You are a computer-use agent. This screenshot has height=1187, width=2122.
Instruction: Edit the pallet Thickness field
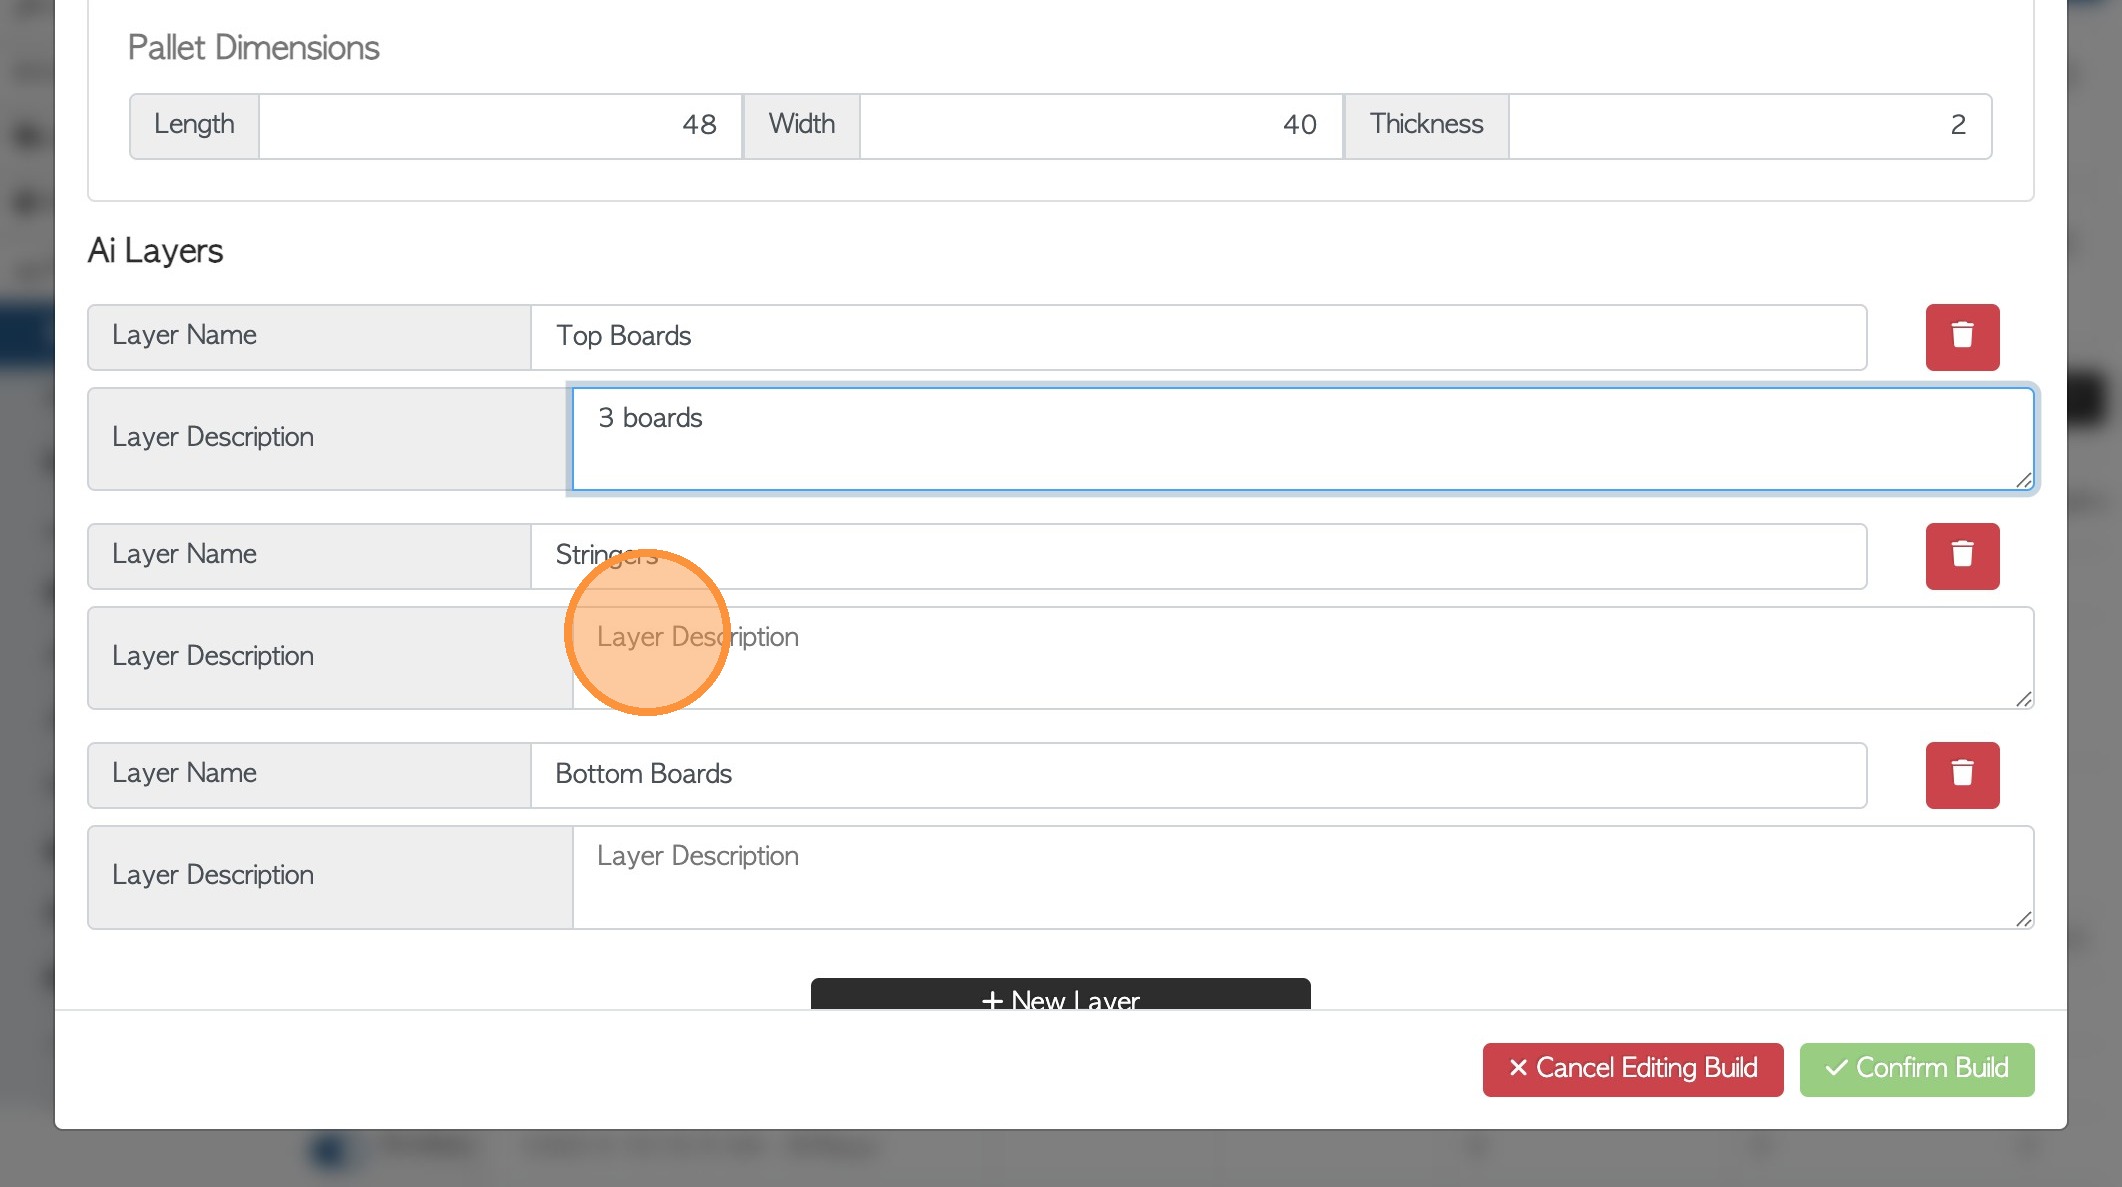[x=1748, y=126]
